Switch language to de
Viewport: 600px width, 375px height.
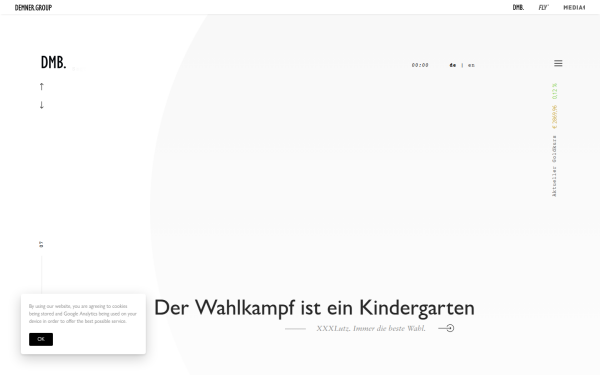tap(453, 65)
